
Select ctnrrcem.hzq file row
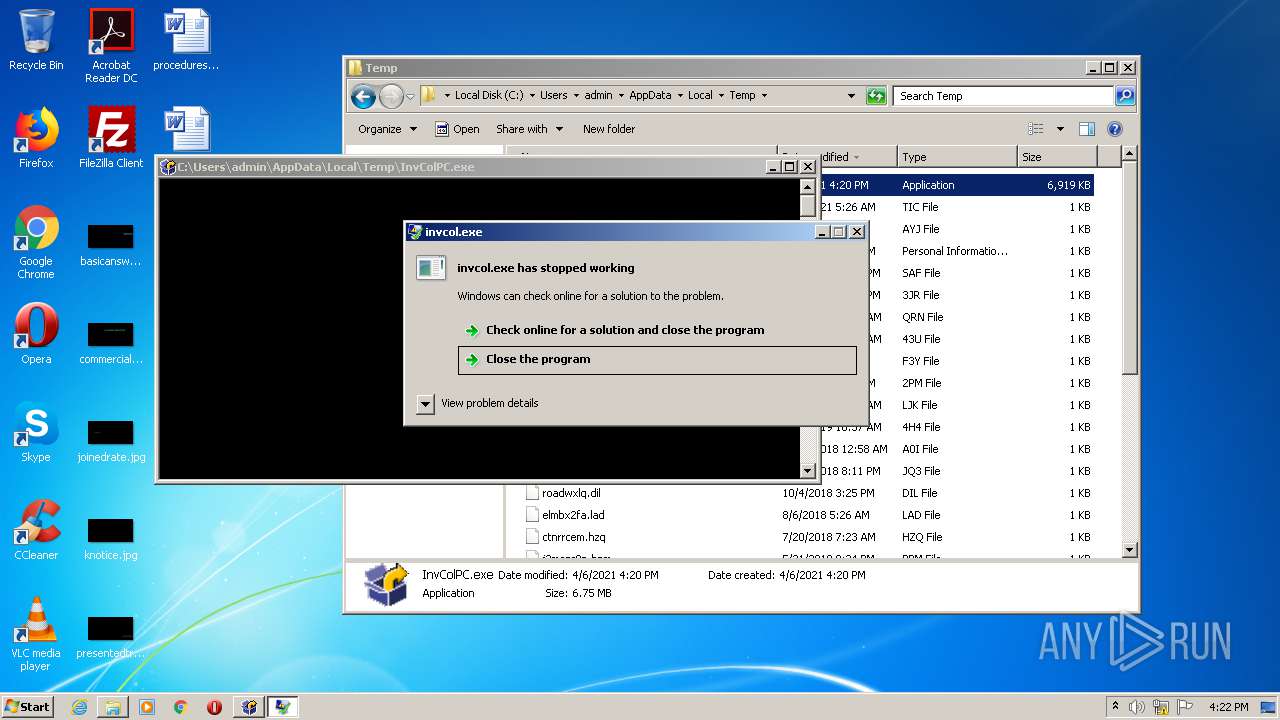pyautogui.click(x=808, y=537)
